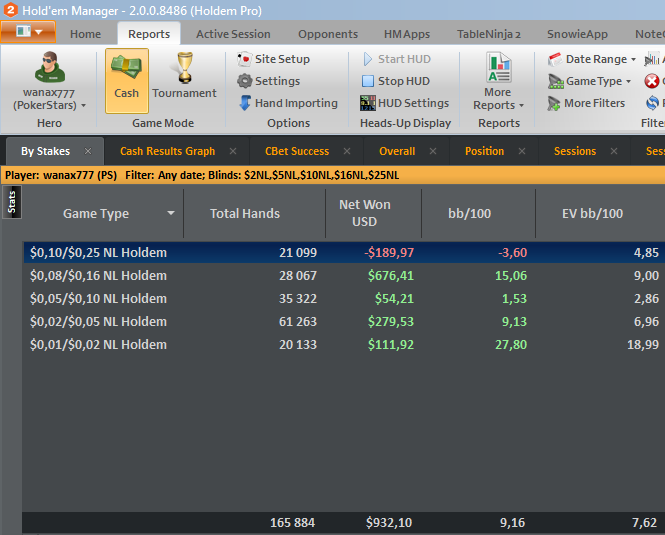The width and height of the screenshot is (665, 535).
Task: Click the More Reports chart icon
Action: point(499,67)
